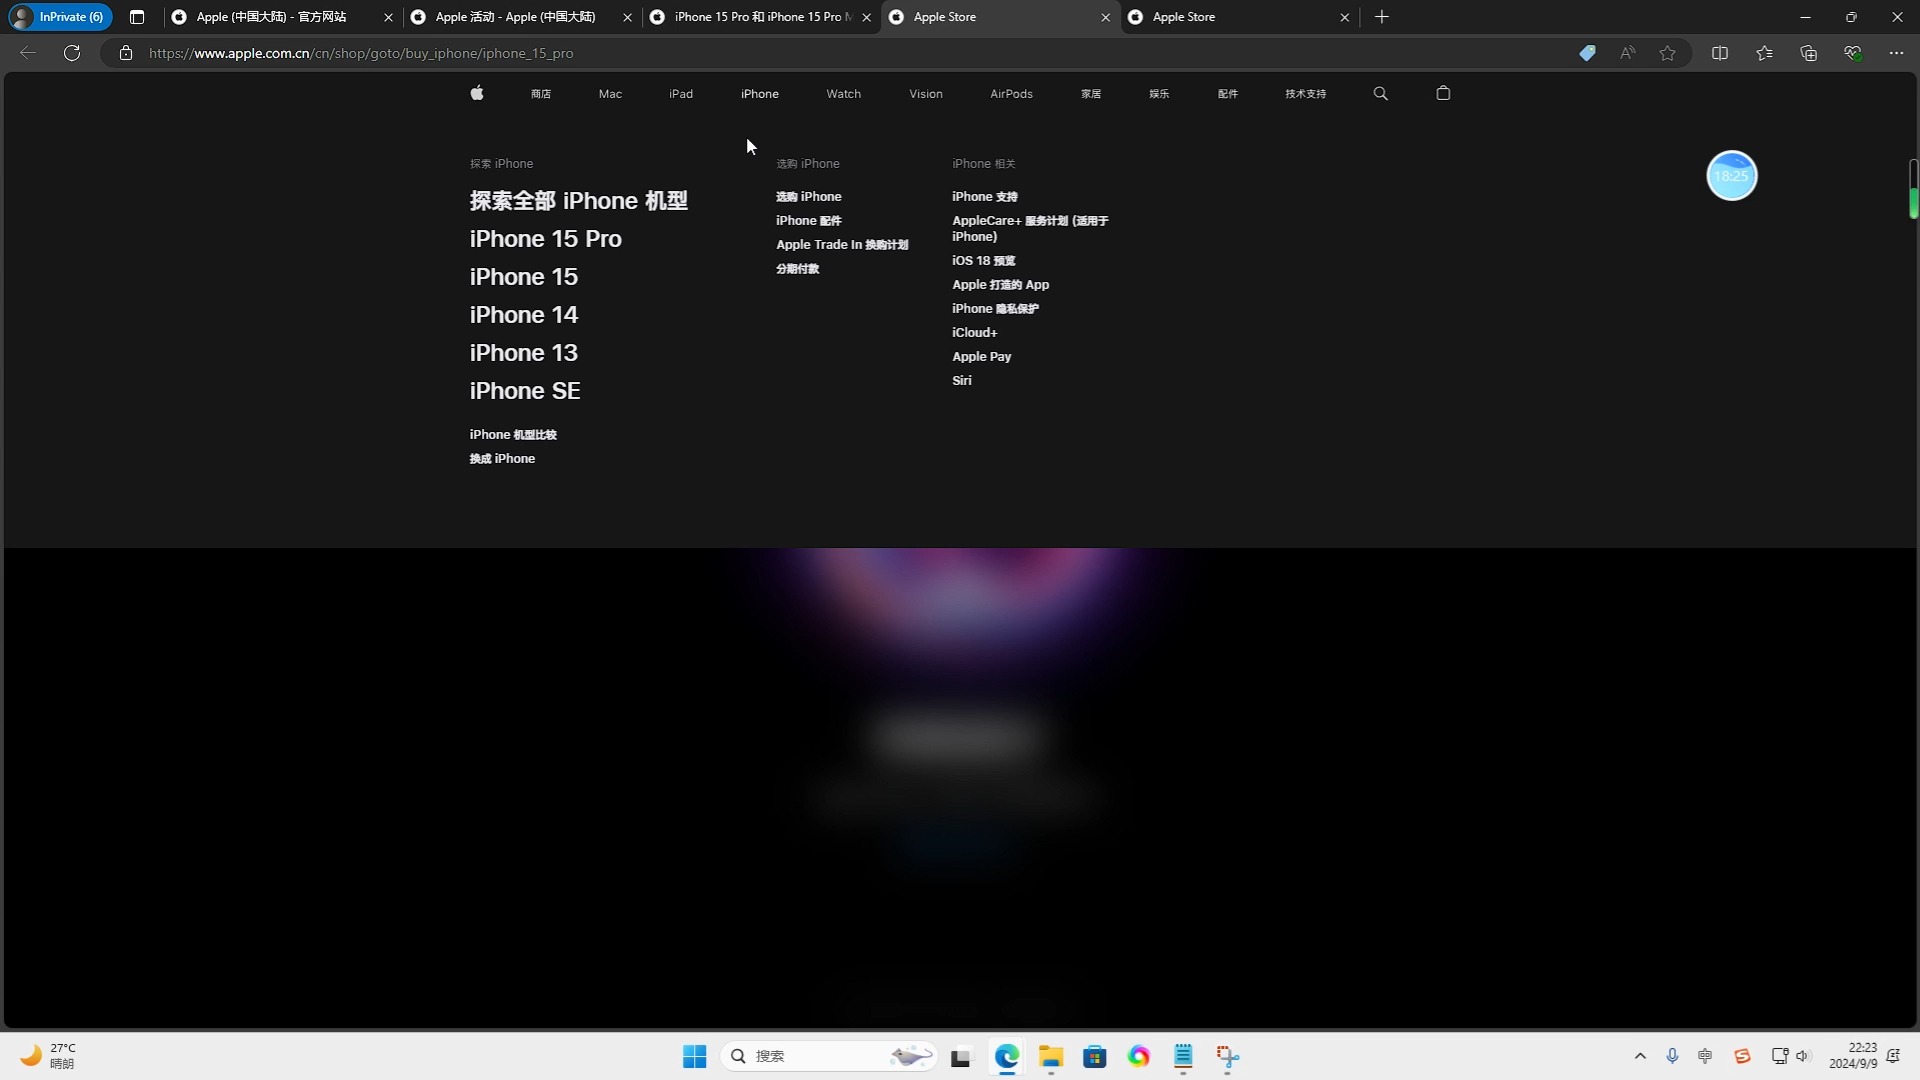The image size is (1920, 1080).
Task: Open Microsoft Edge from taskbar
Action: click(x=1007, y=1056)
